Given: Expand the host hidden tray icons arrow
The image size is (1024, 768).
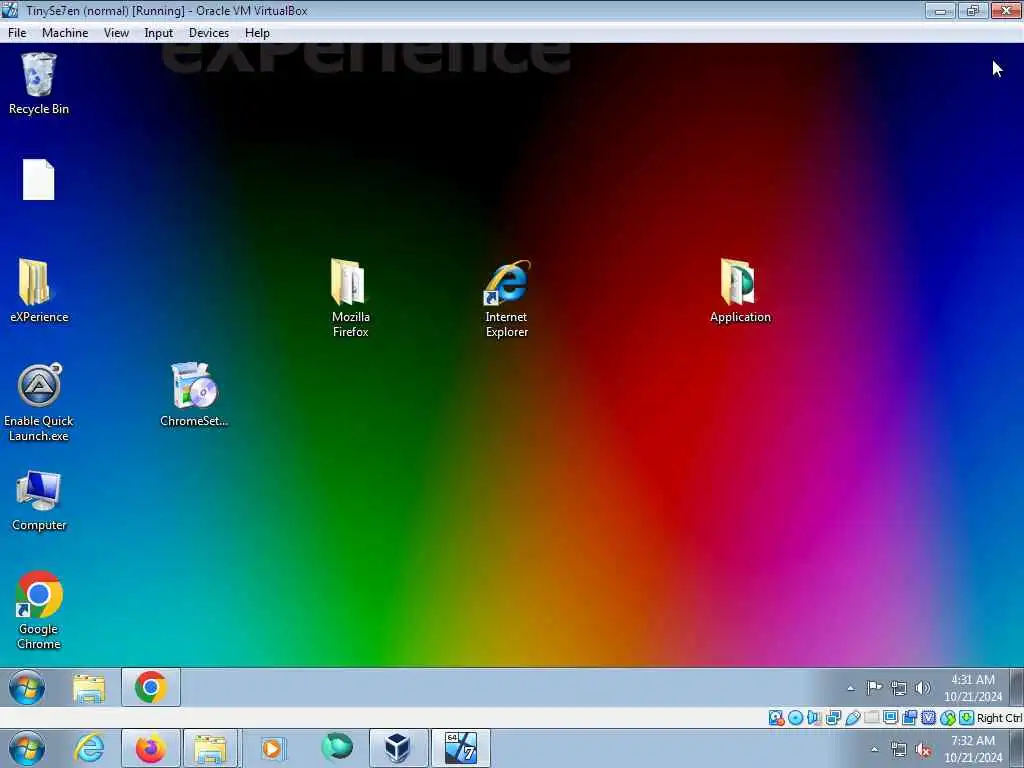Looking at the screenshot, I should 874,749.
